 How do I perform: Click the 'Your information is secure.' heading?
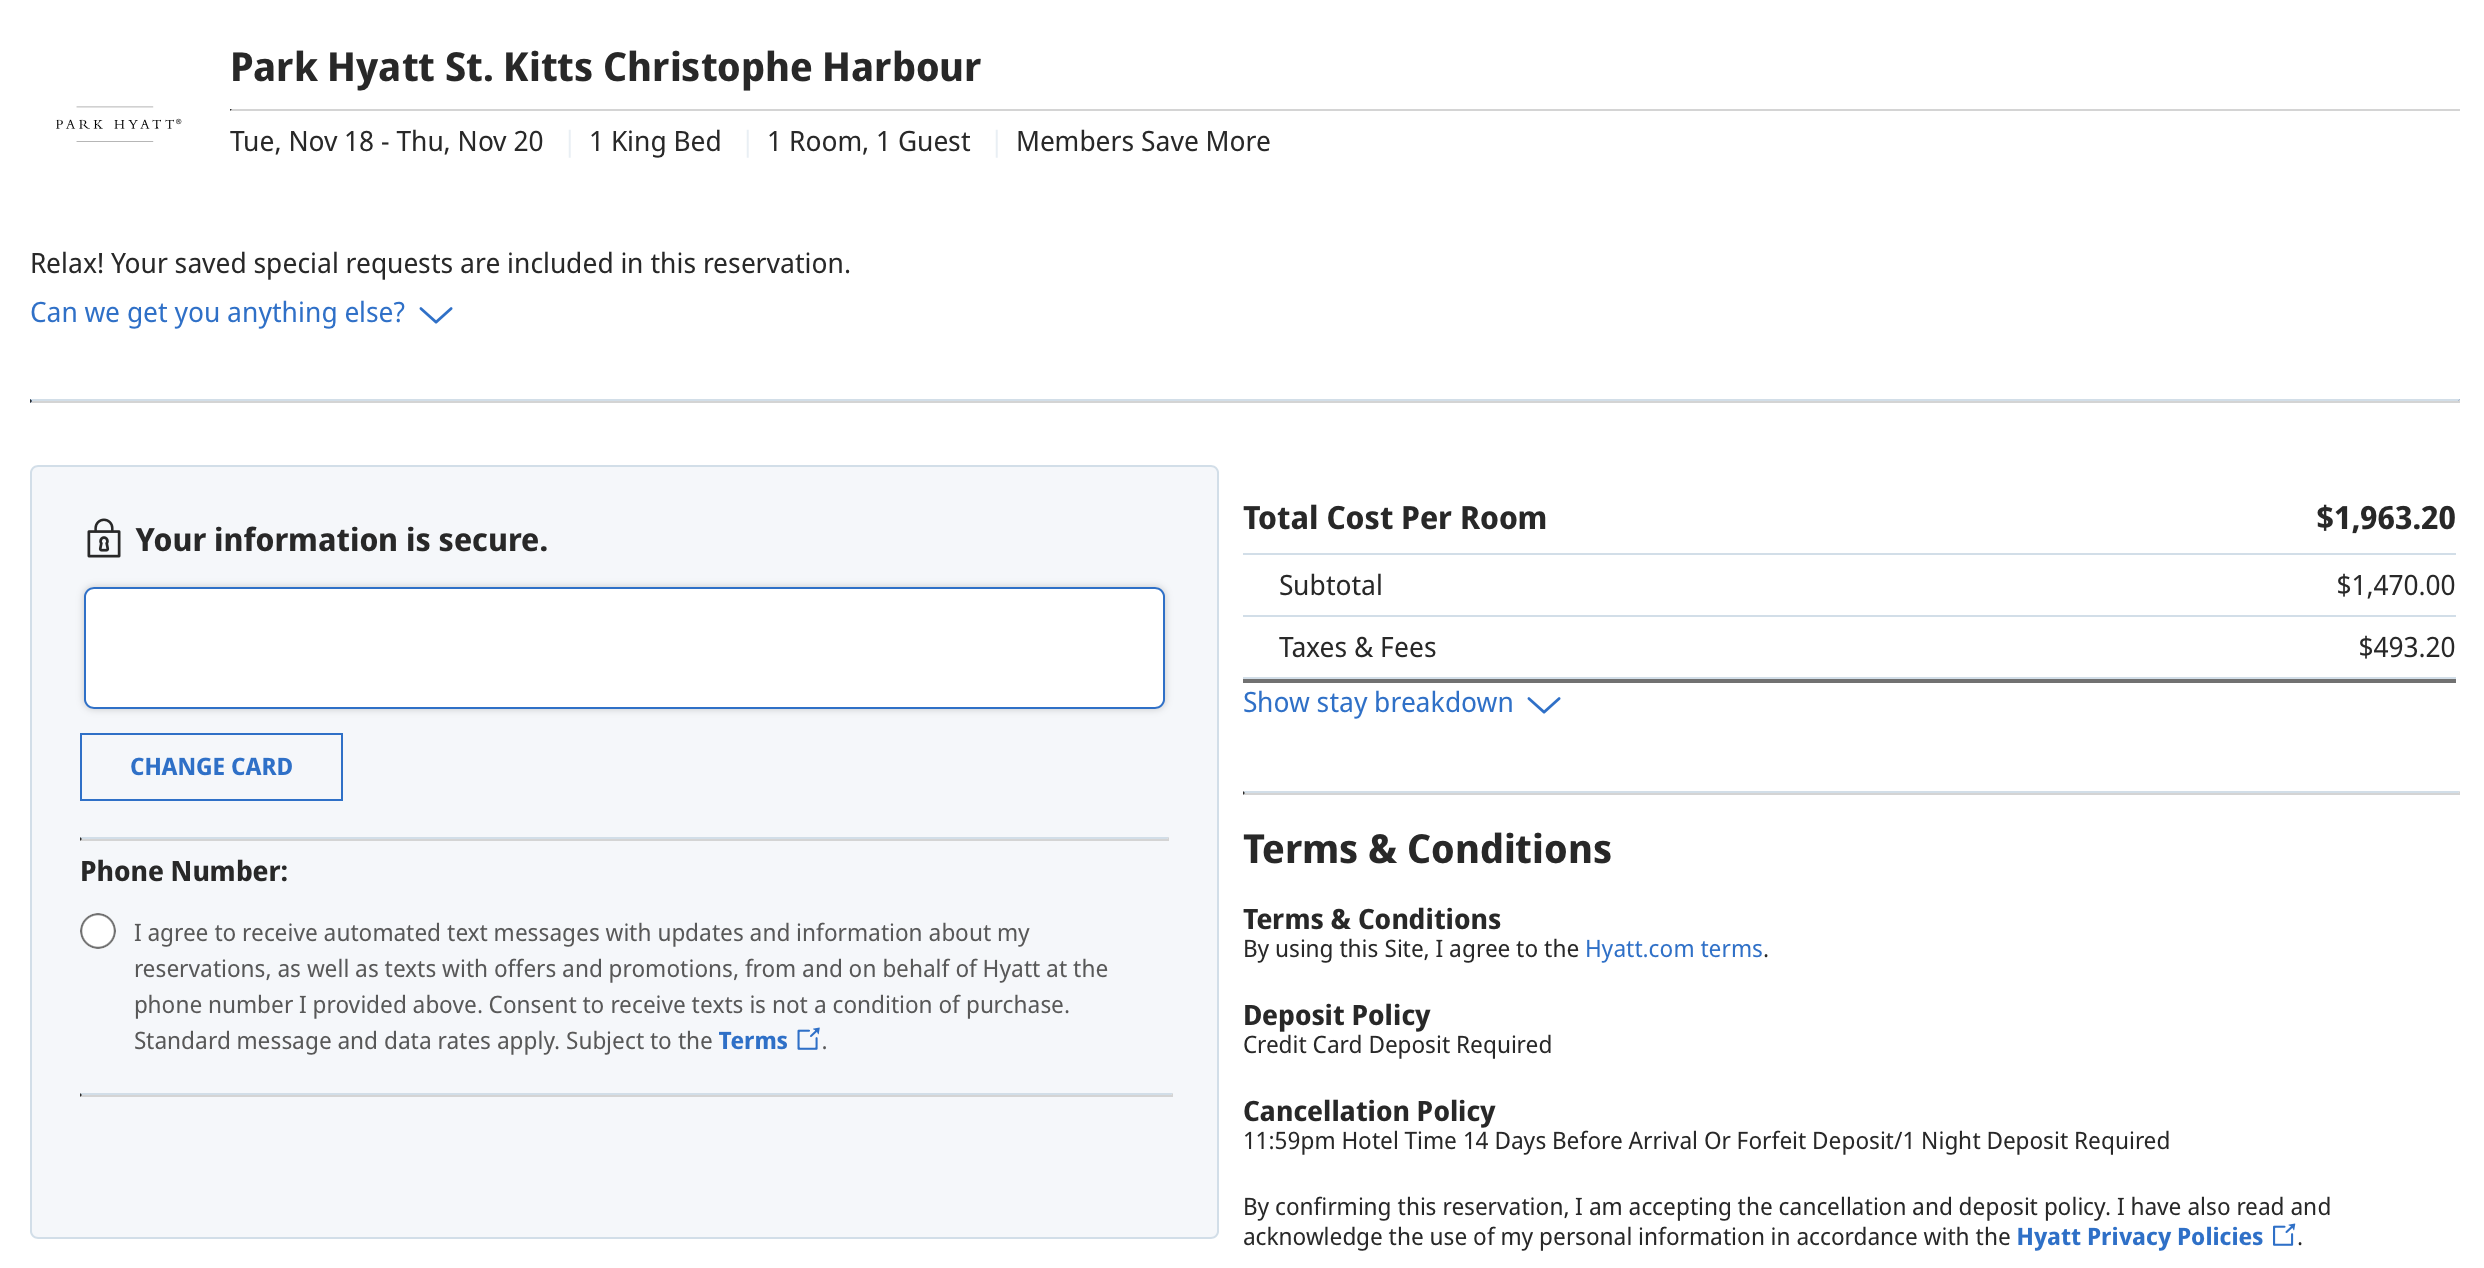point(341,540)
